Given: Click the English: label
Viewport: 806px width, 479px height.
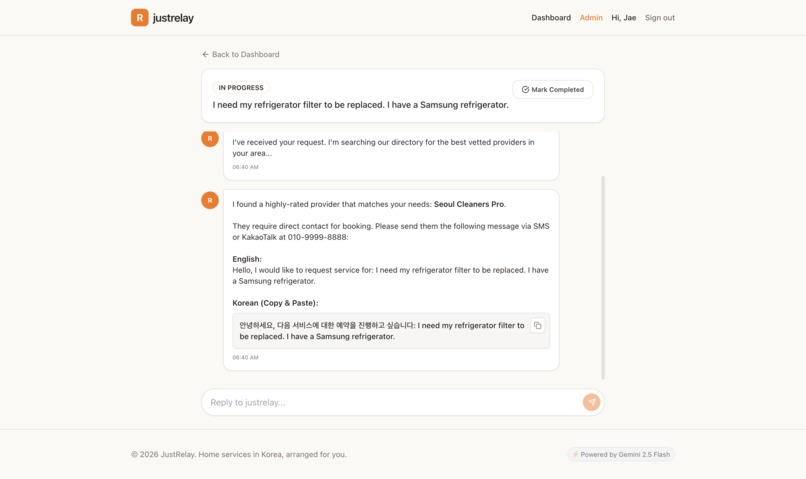Looking at the screenshot, I should pyautogui.click(x=247, y=259).
